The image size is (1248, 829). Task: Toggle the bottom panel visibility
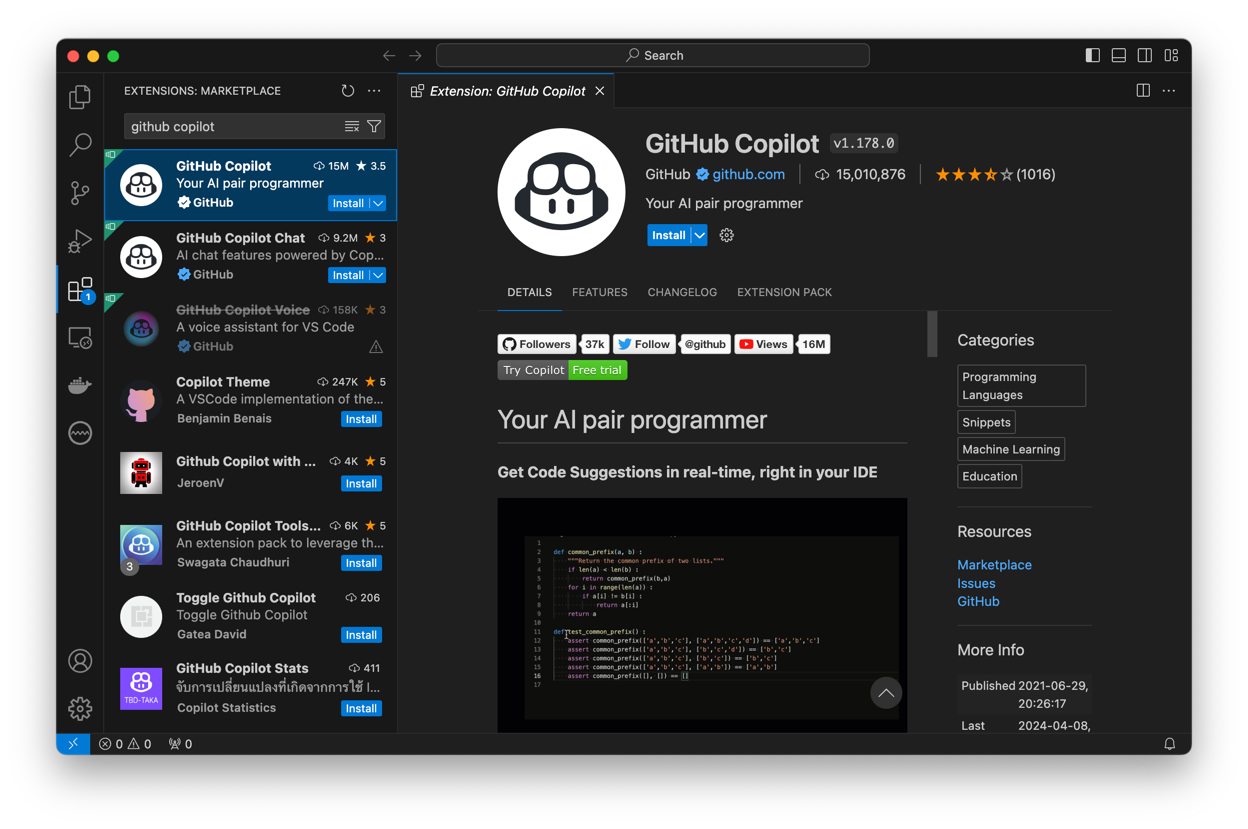click(x=1119, y=56)
